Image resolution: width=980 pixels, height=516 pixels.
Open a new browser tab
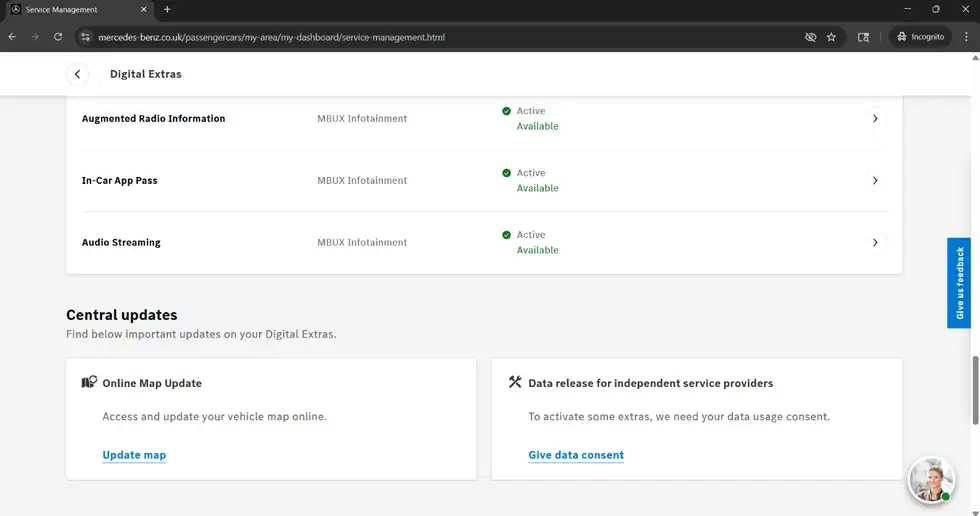click(x=167, y=9)
